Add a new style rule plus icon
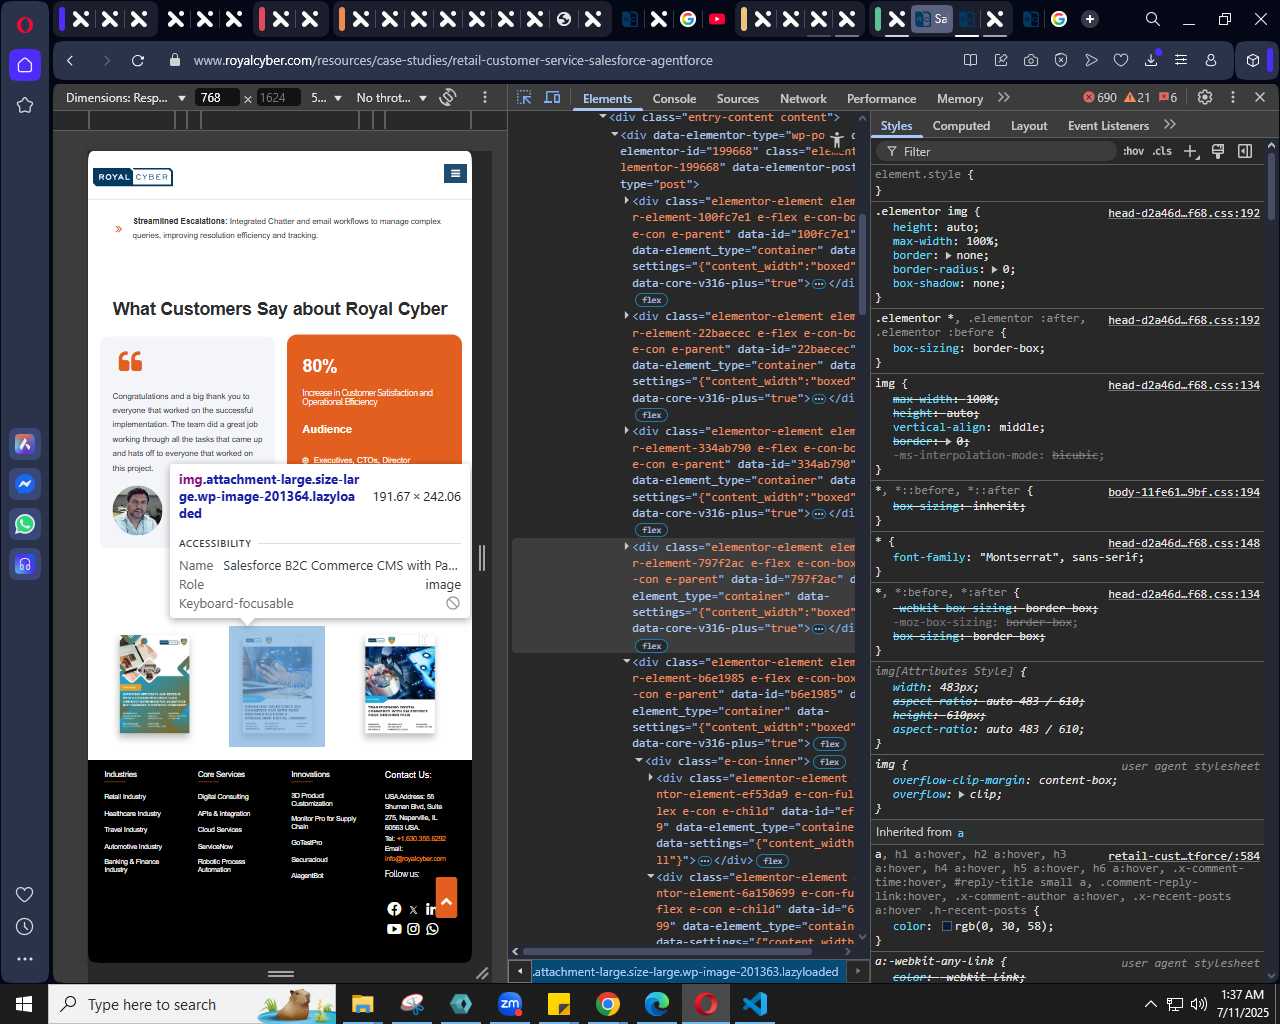Screen dimensions: 1280x1024 click(1190, 151)
